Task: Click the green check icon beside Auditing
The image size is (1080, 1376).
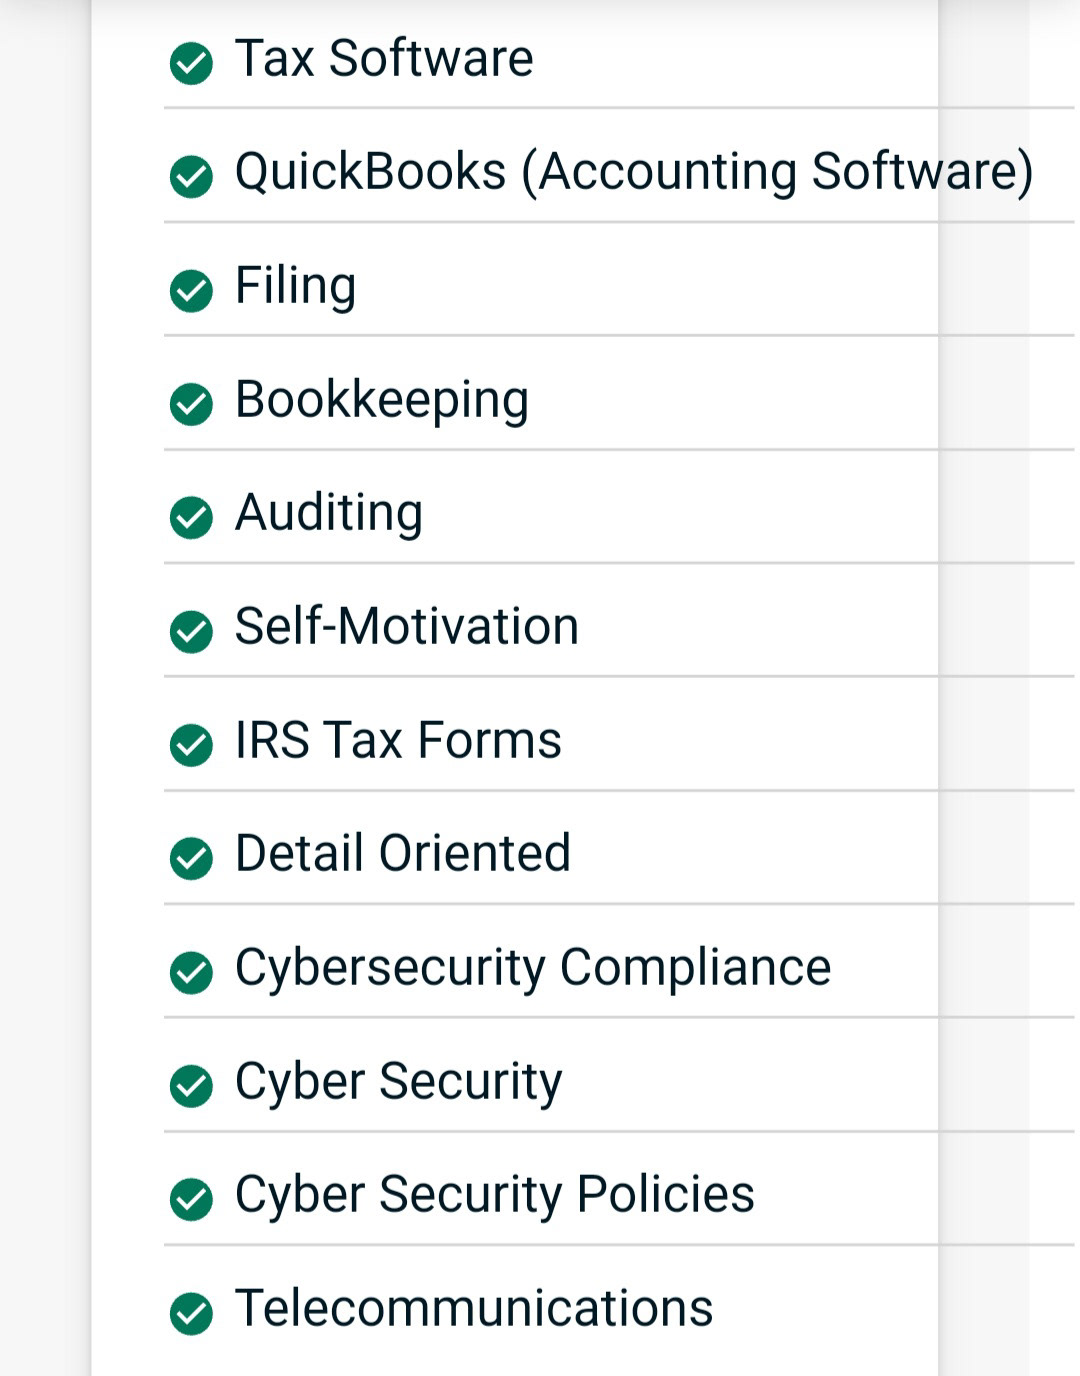Action: (x=191, y=518)
